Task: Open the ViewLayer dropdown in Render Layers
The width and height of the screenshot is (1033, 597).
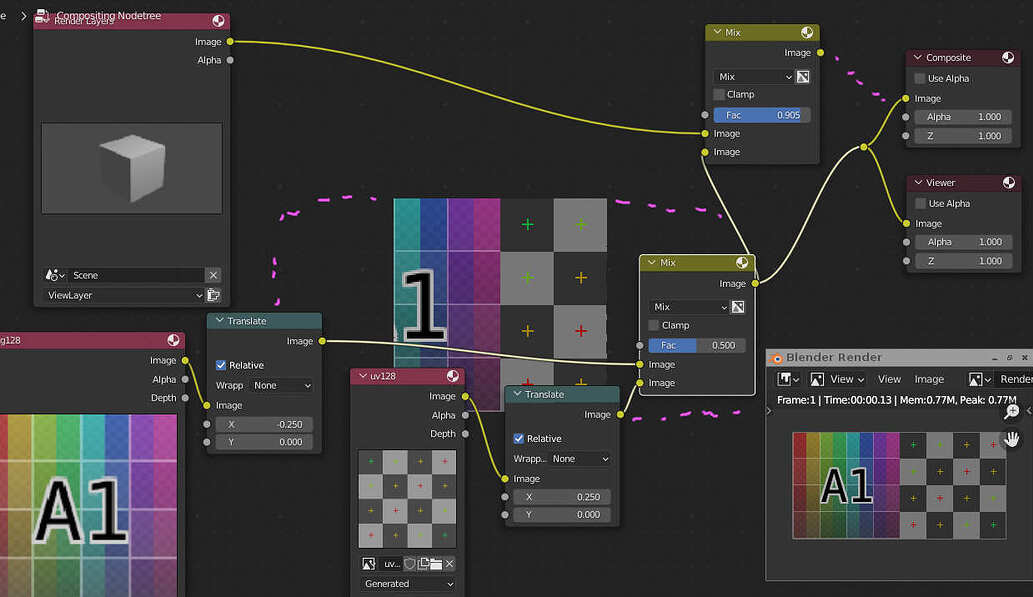Action: (124, 295)
